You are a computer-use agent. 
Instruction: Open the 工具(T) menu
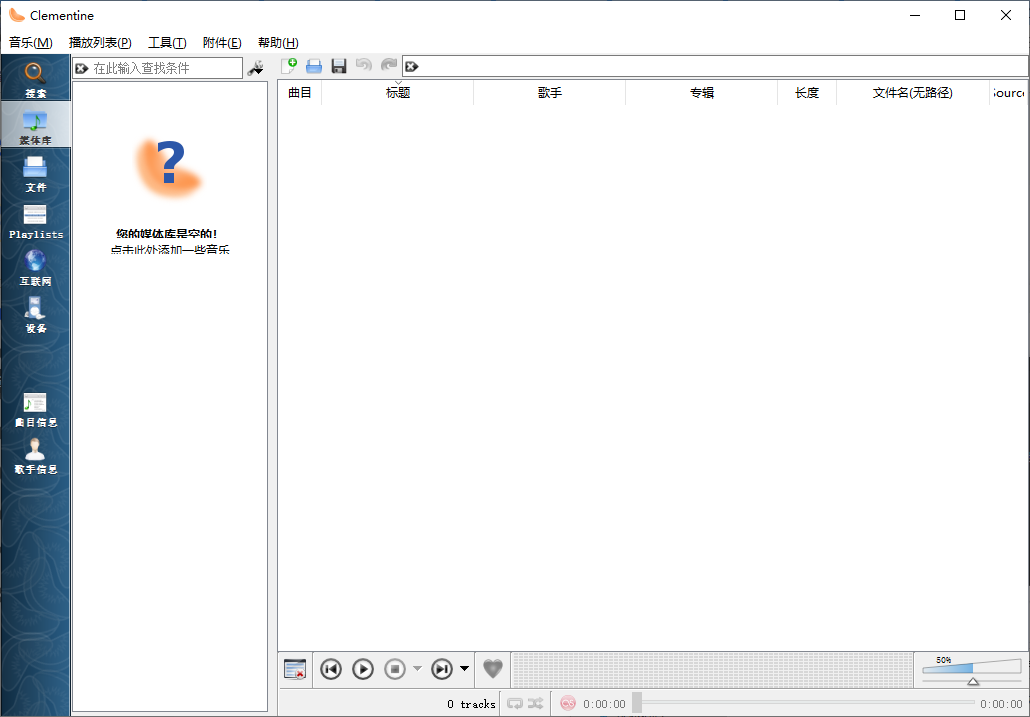click(x=167, y=42)
